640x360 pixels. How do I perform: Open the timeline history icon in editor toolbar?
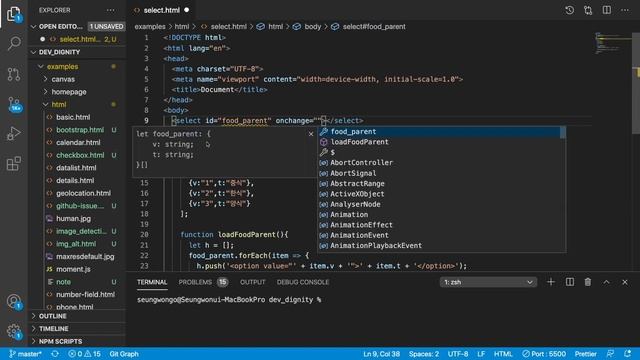tap(569, 10)
